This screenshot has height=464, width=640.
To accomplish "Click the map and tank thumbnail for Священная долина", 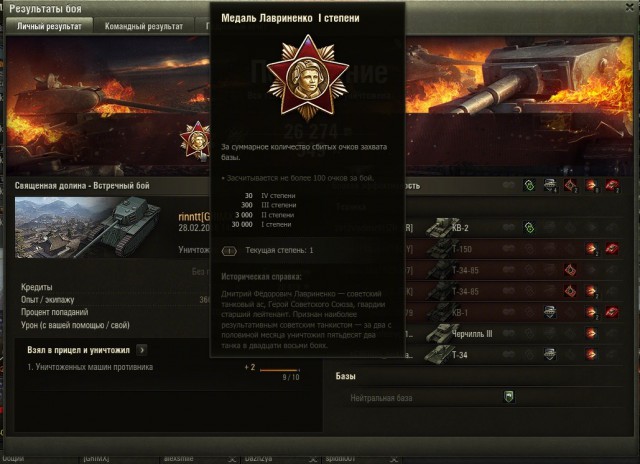I will 88,227.
